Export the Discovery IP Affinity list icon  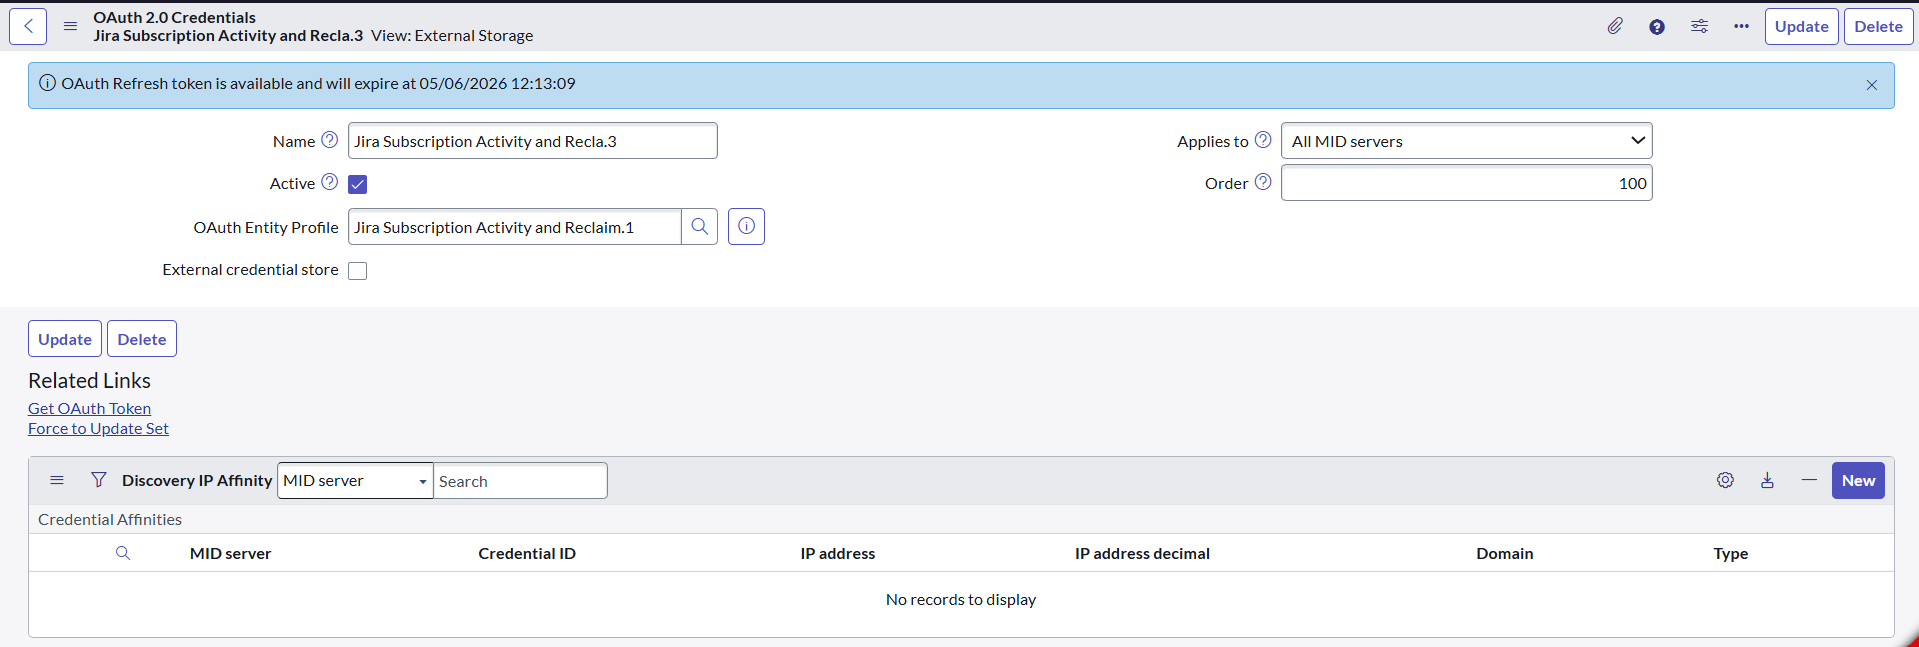click(x=1767, y=480)
